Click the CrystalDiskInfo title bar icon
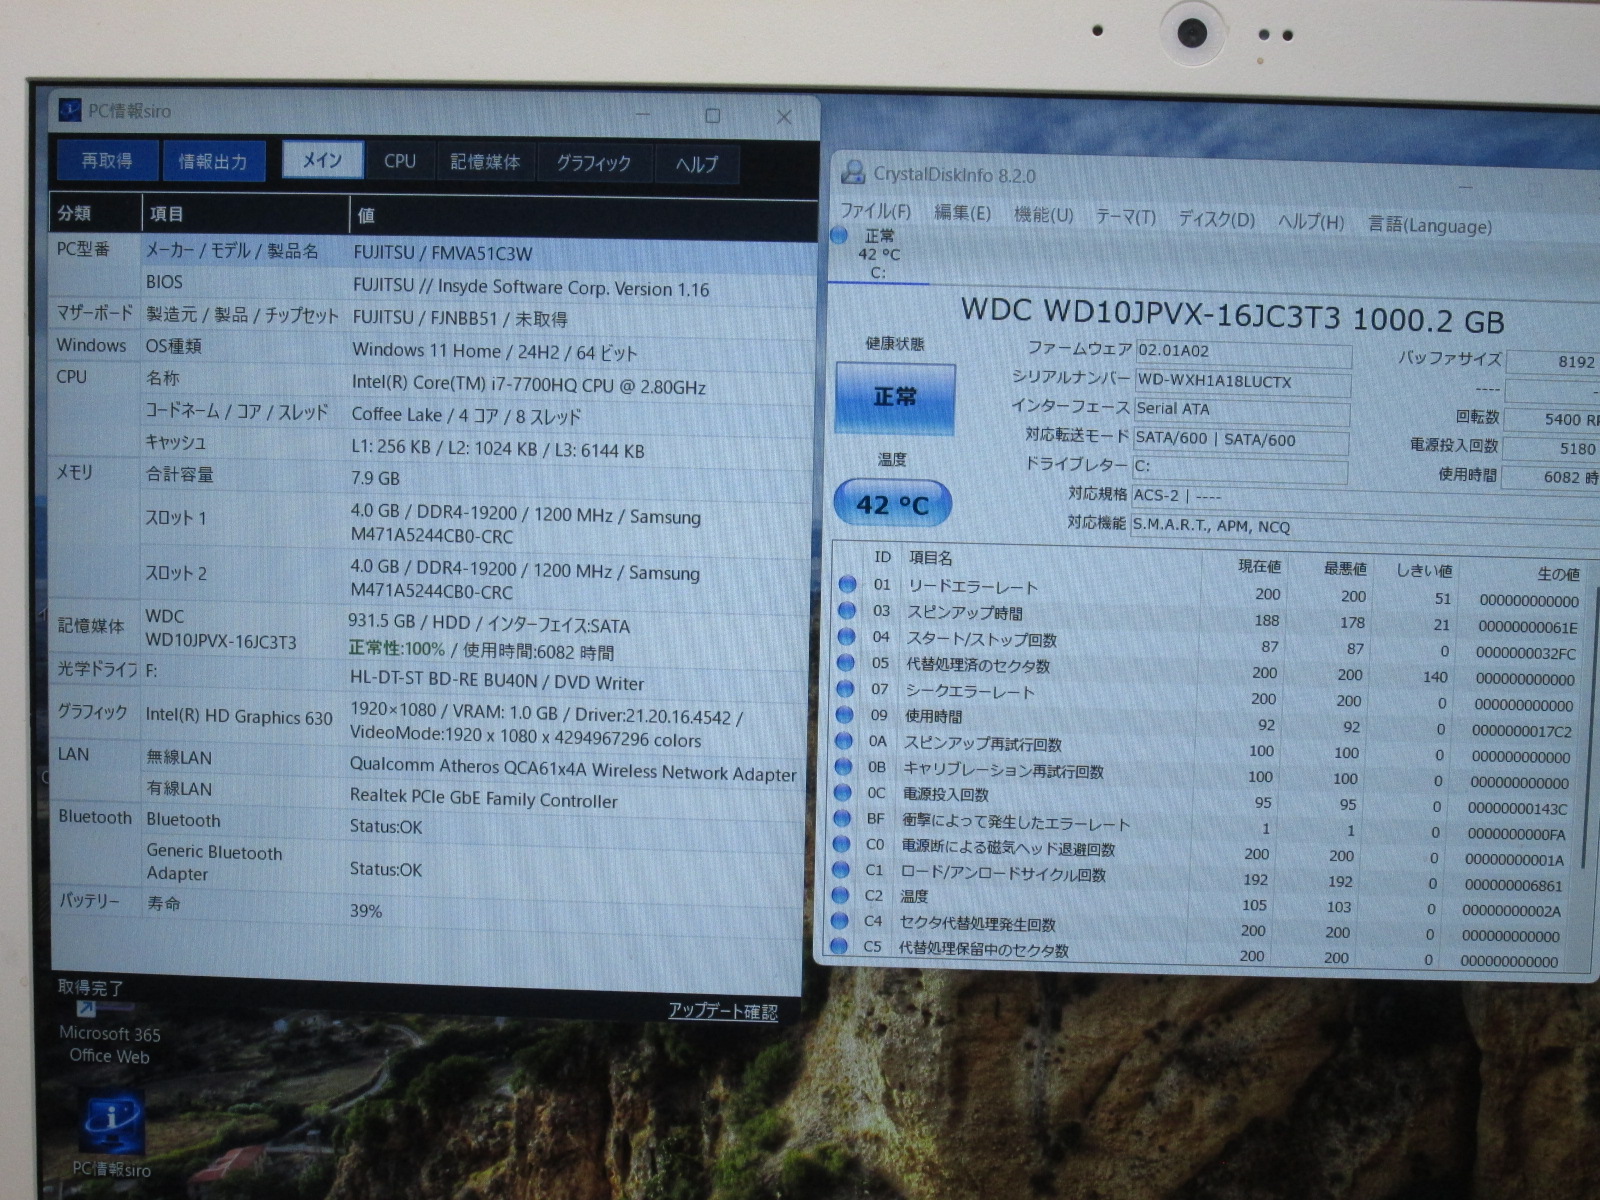 pos(853,172)
